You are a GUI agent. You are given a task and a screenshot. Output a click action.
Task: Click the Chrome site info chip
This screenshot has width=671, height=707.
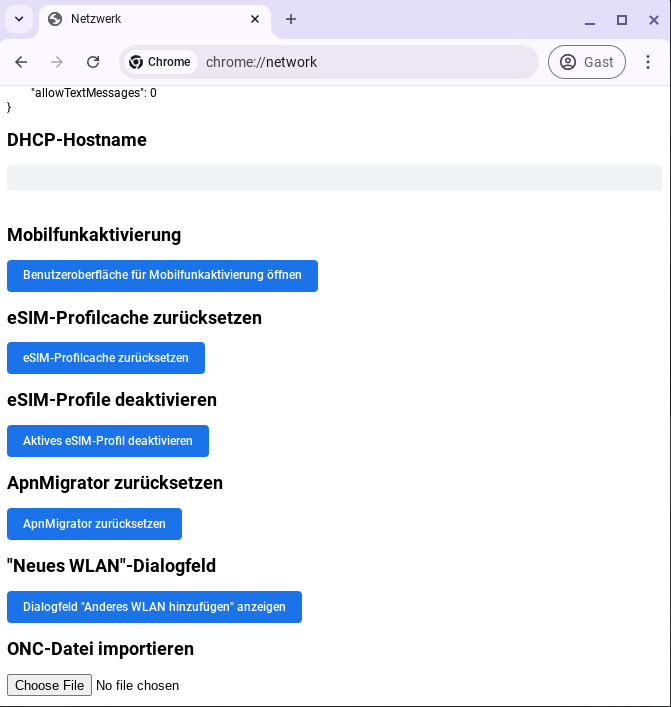160,62
